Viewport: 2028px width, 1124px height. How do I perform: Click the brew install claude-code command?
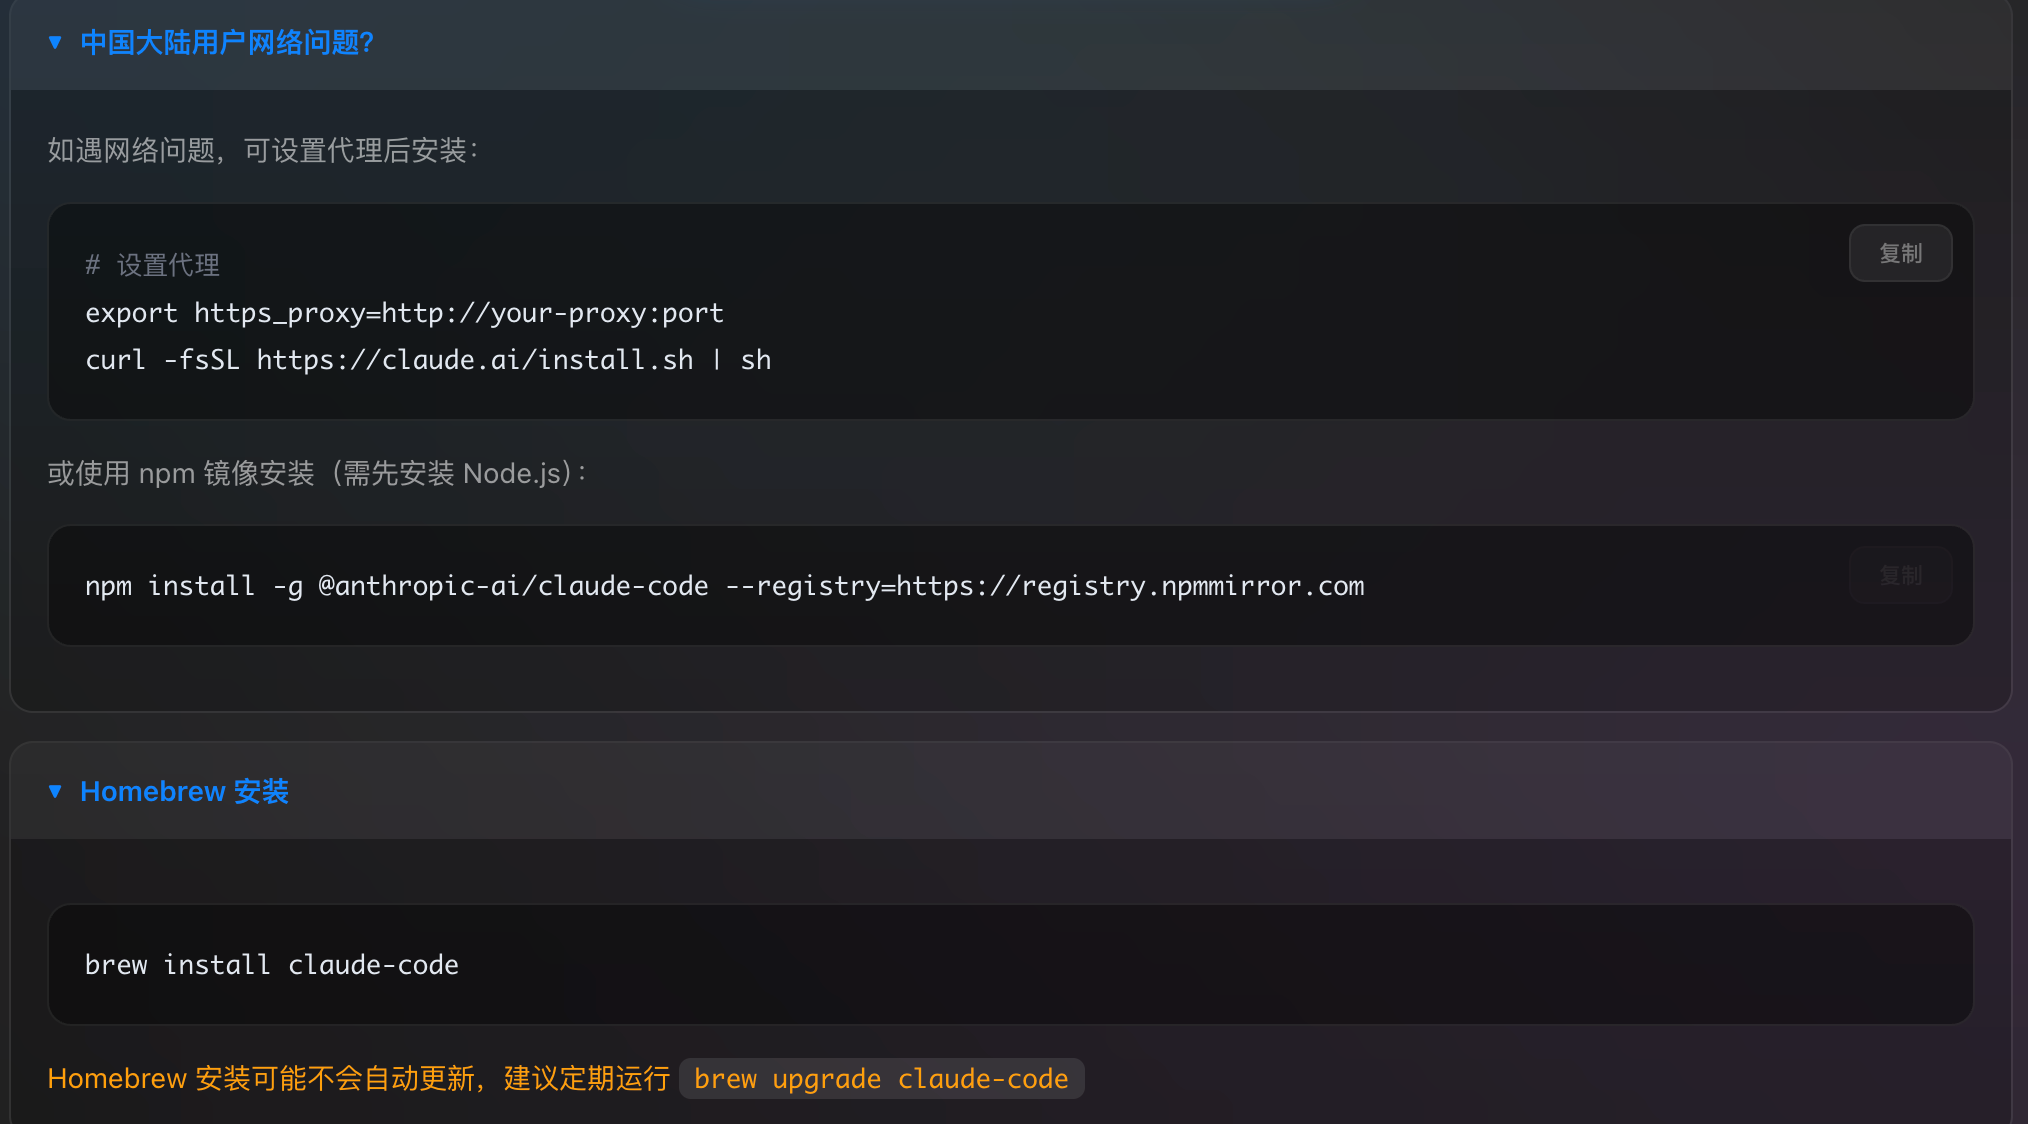click(272, 965)
